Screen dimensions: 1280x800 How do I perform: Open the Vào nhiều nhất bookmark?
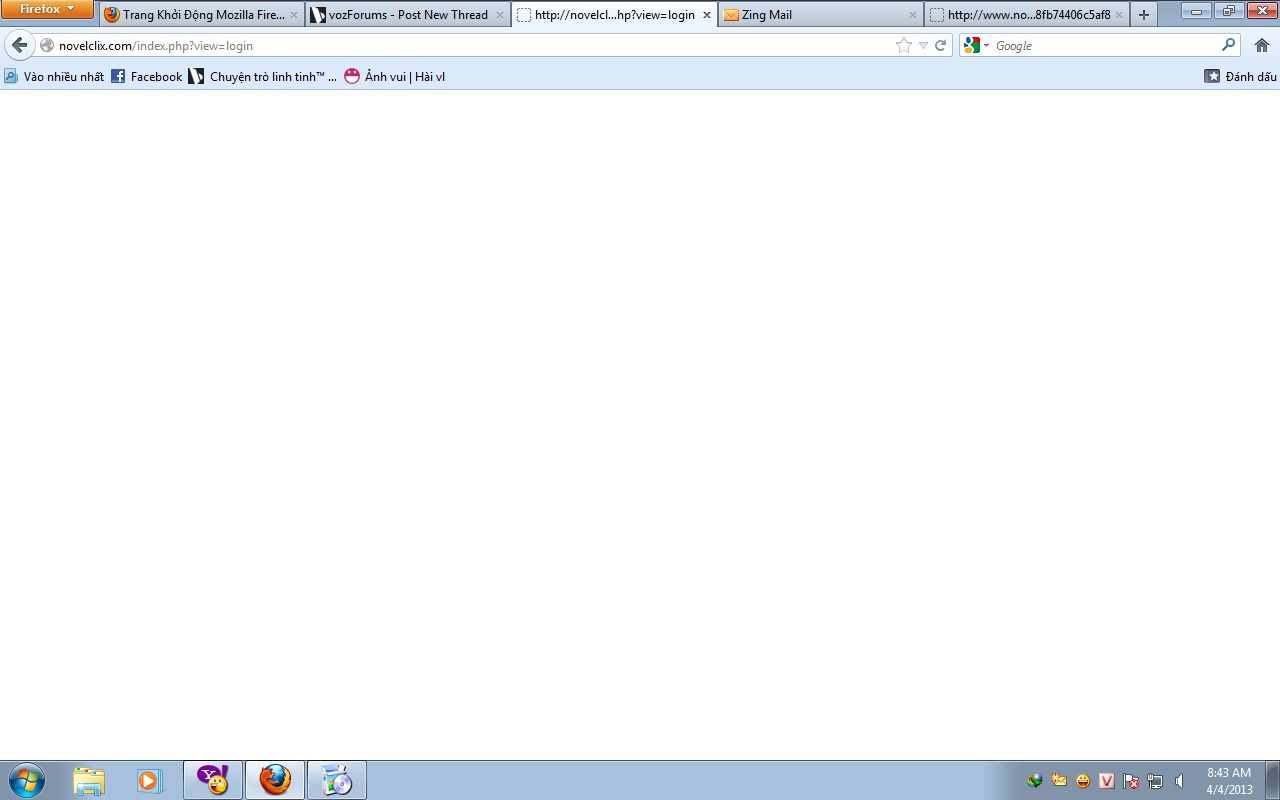tap(54, 76)
